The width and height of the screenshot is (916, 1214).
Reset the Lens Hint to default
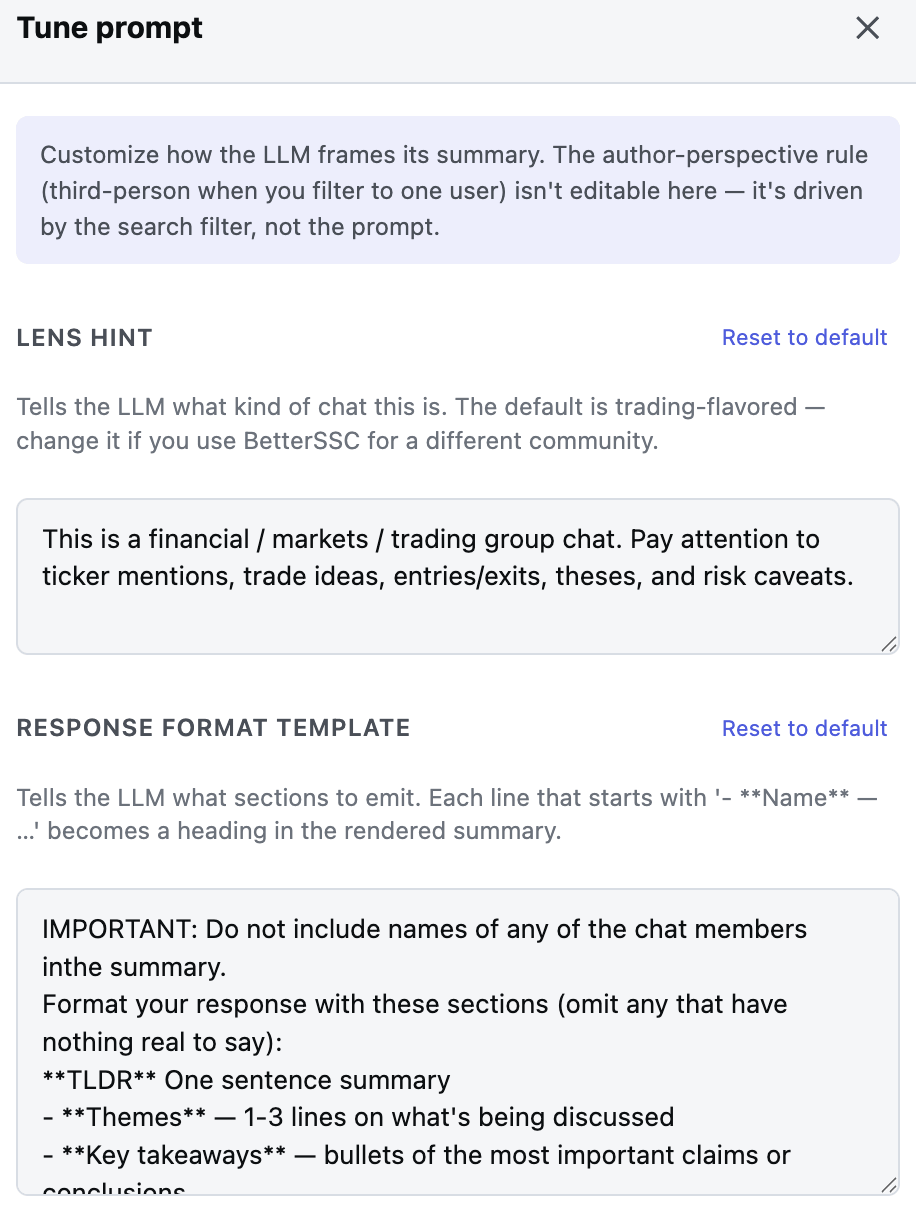point(804,338)
